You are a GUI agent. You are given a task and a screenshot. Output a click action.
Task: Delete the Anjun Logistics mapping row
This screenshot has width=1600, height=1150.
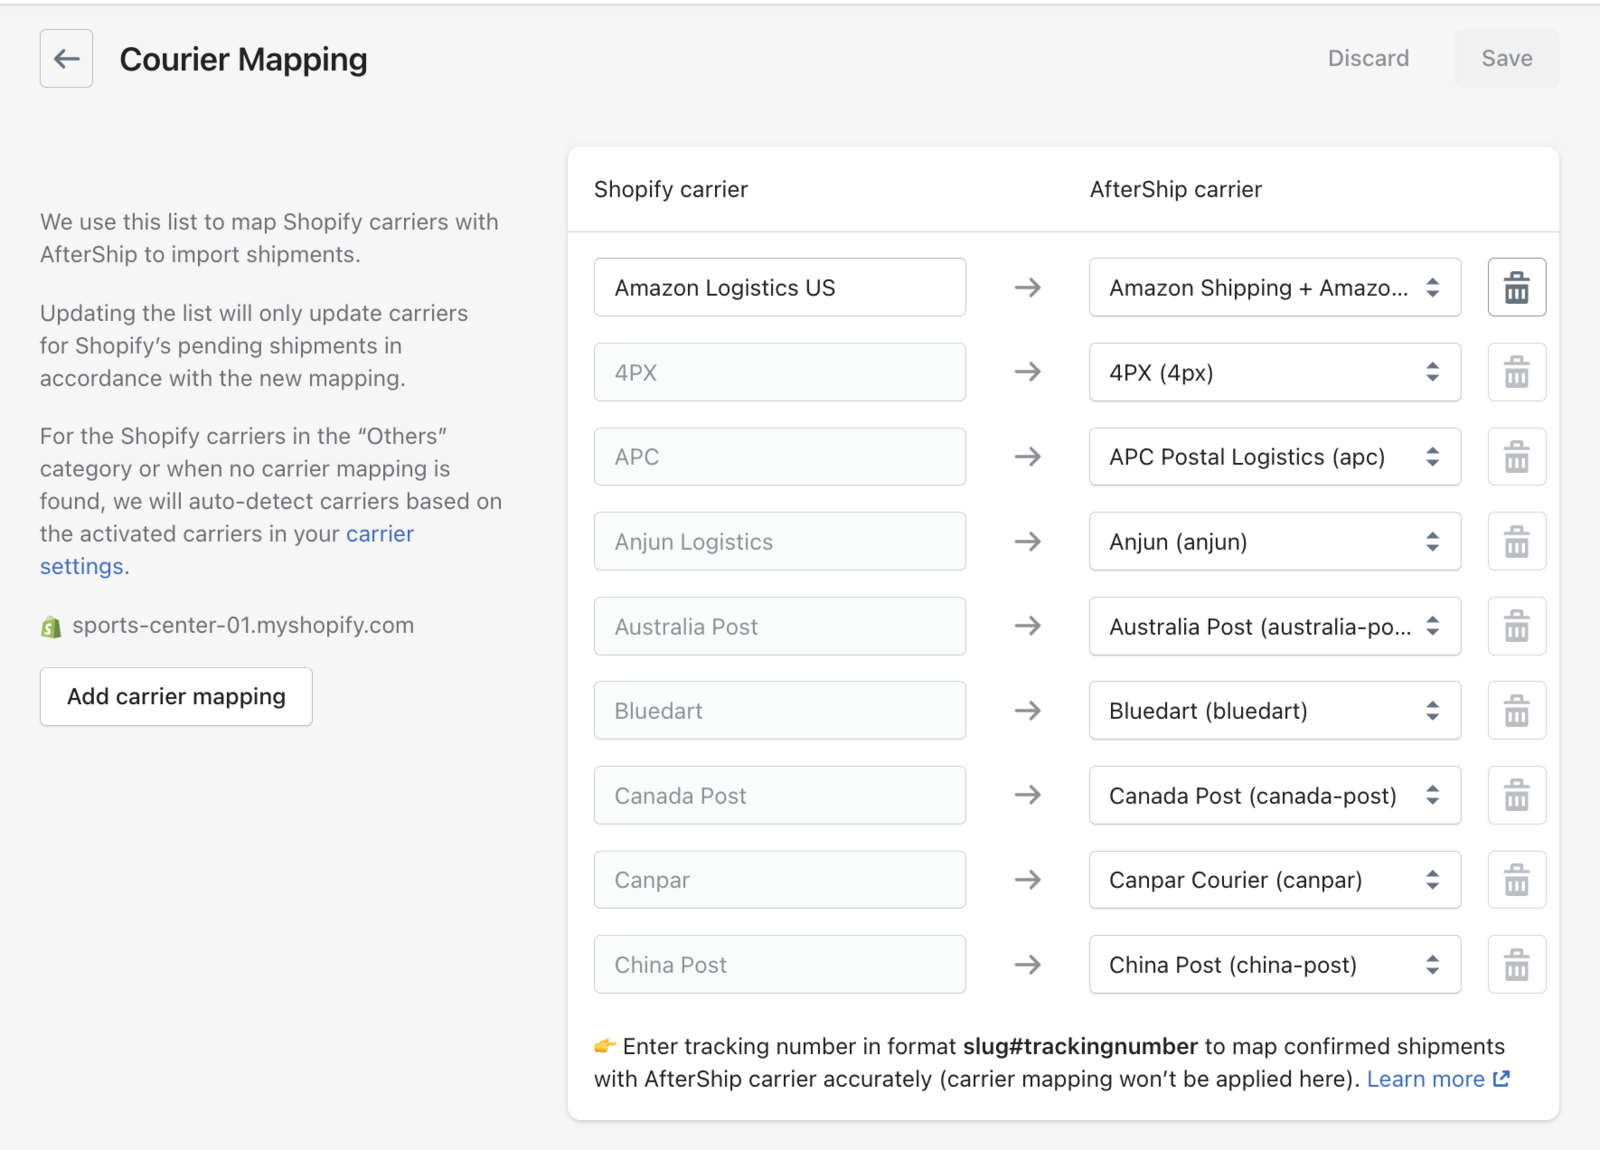point(1516,542)
